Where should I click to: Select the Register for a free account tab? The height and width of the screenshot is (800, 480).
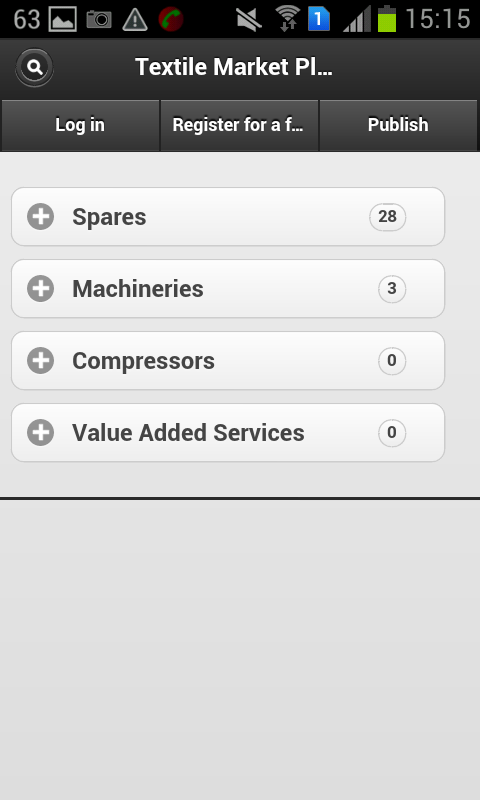tap(239, 125)
